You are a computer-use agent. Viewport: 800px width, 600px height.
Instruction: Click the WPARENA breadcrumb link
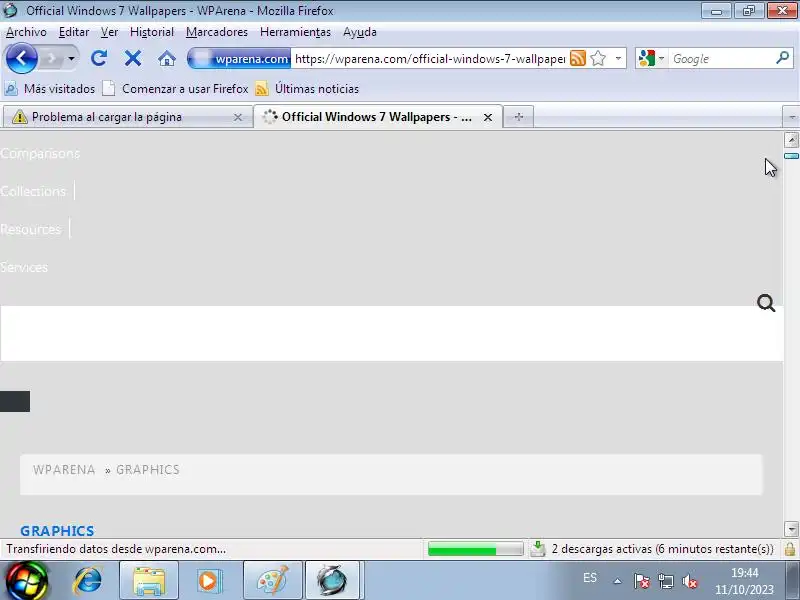[x=64, y=470]
